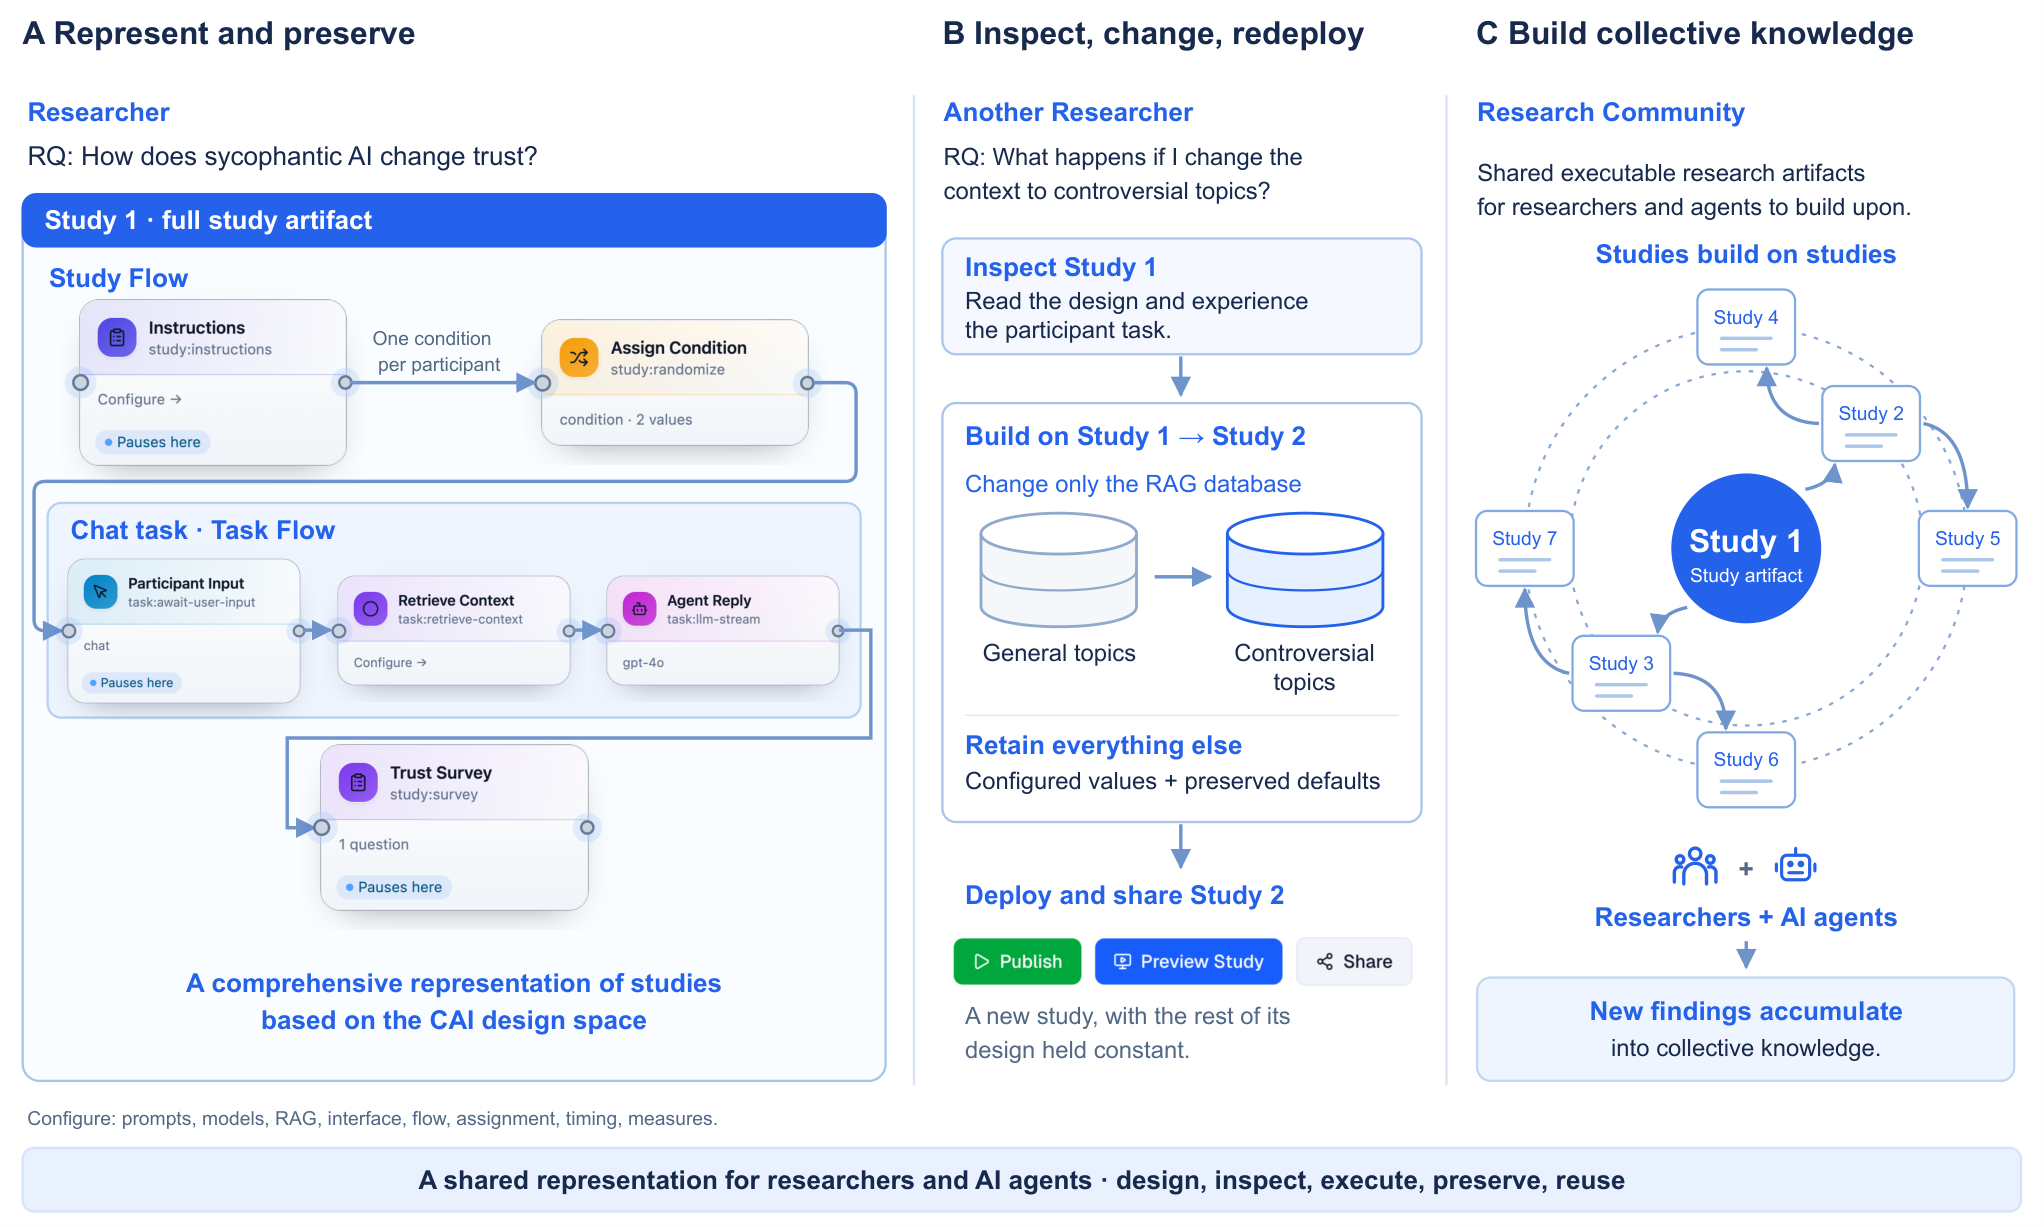
Task: Open Configure link in Retrieve Context node
Action: pyautogui.click(x=390, y=662)
